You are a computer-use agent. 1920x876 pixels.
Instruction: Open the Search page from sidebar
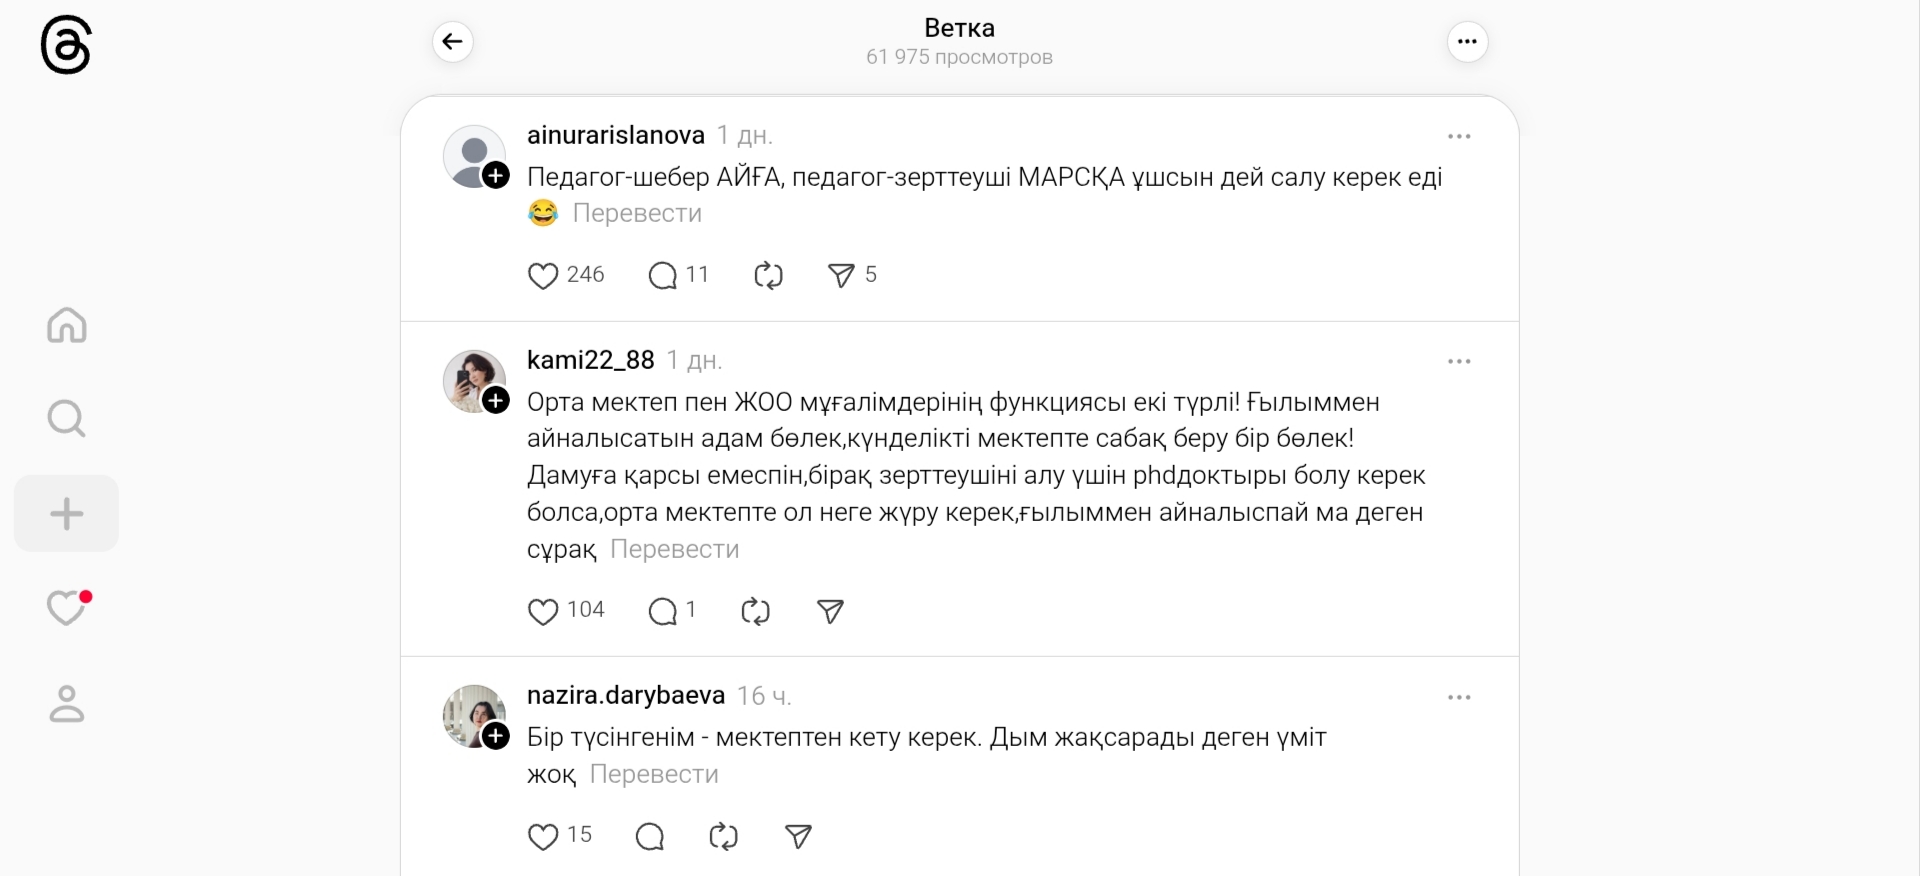67,419
